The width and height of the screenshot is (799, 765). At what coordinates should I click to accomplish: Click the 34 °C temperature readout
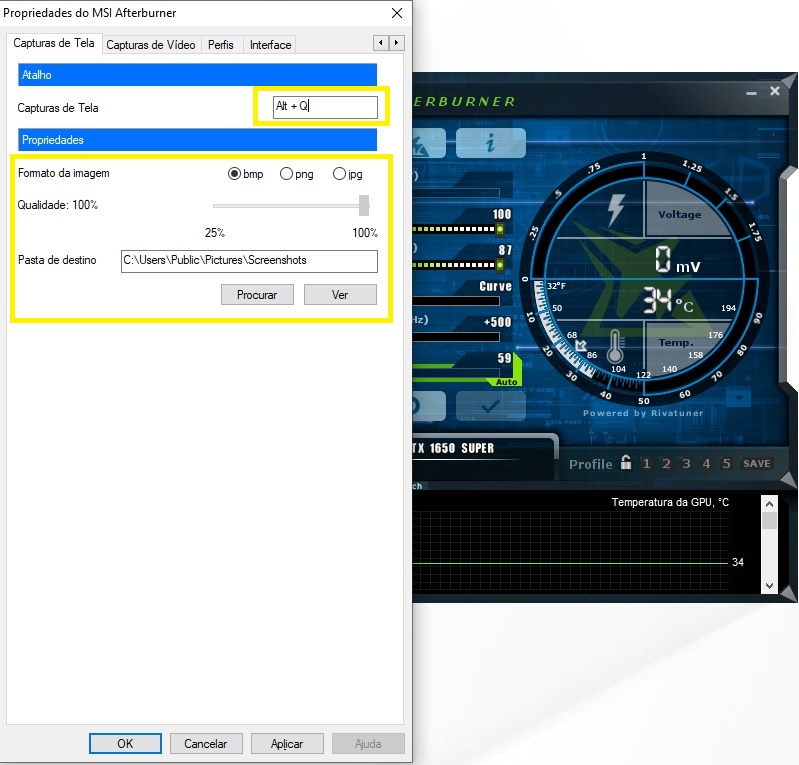coord(668,300)
